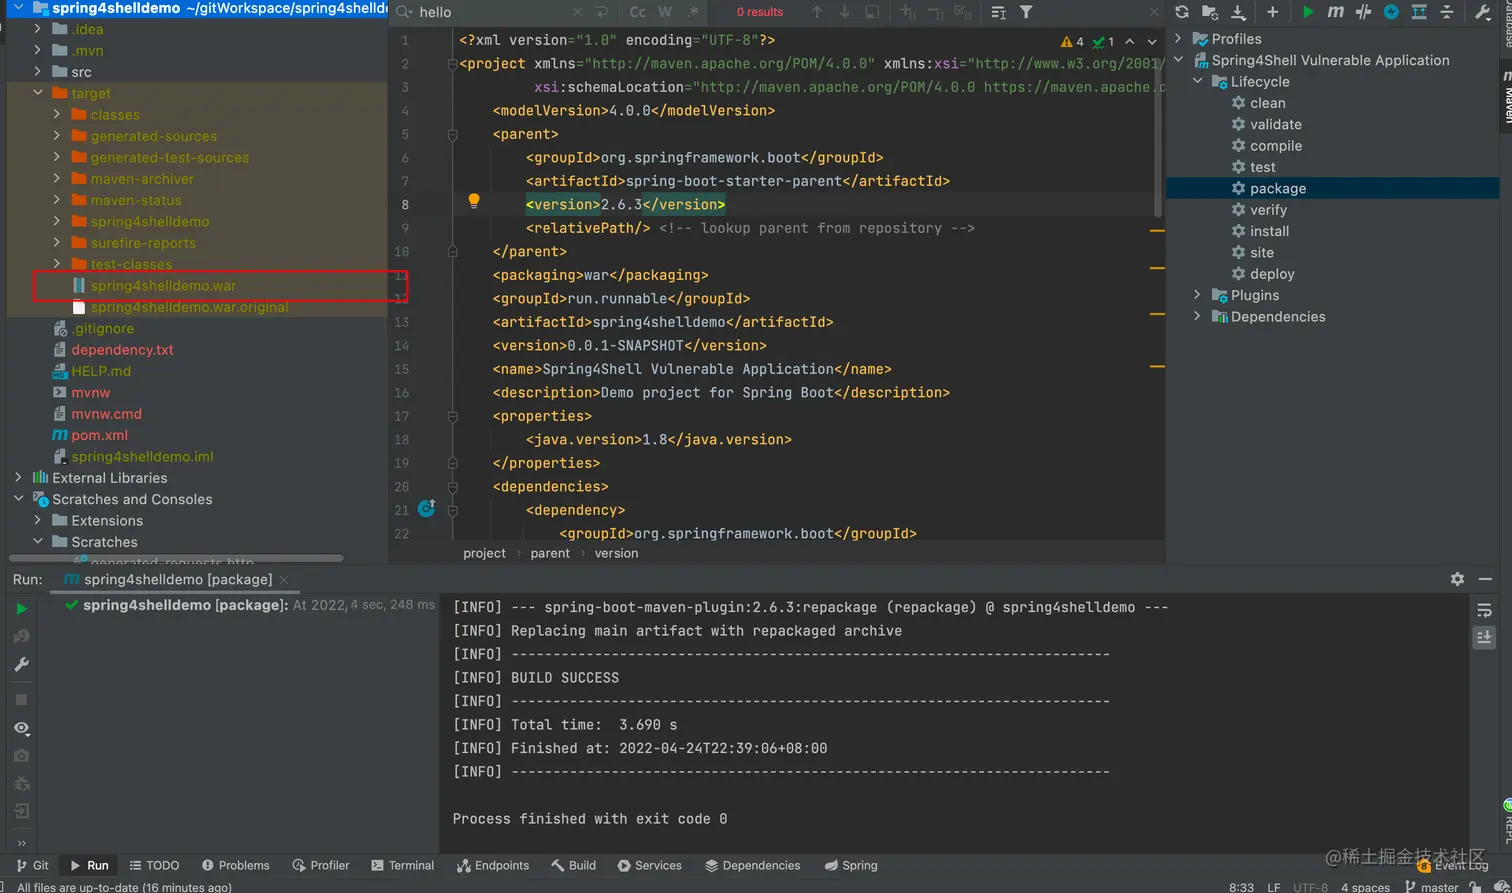The width and height of the screenshot is (1512, 893).
Task: Expand Maven Profiles node
Action: tap(1178, 39)
